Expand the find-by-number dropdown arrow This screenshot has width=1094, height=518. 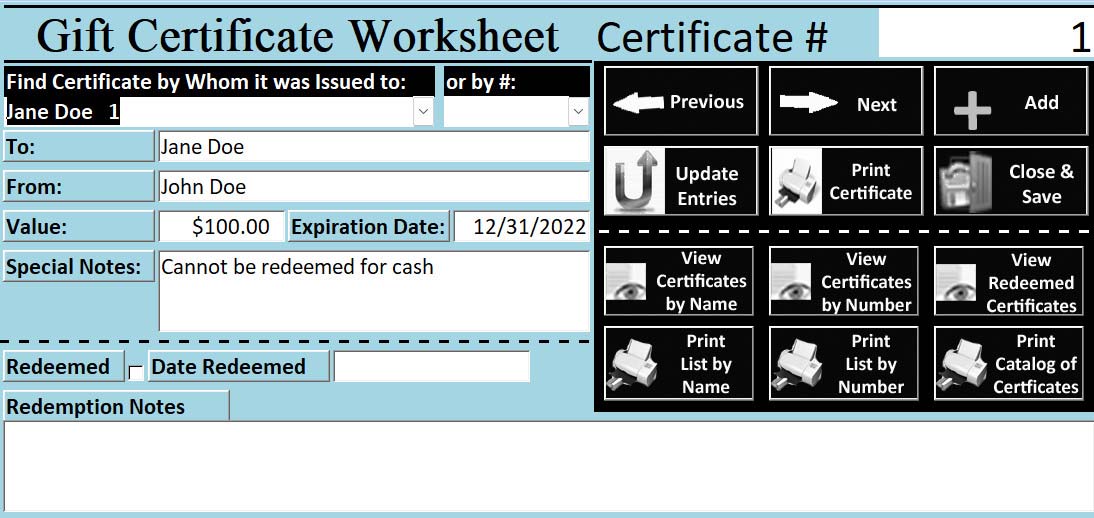coord(578,112)
